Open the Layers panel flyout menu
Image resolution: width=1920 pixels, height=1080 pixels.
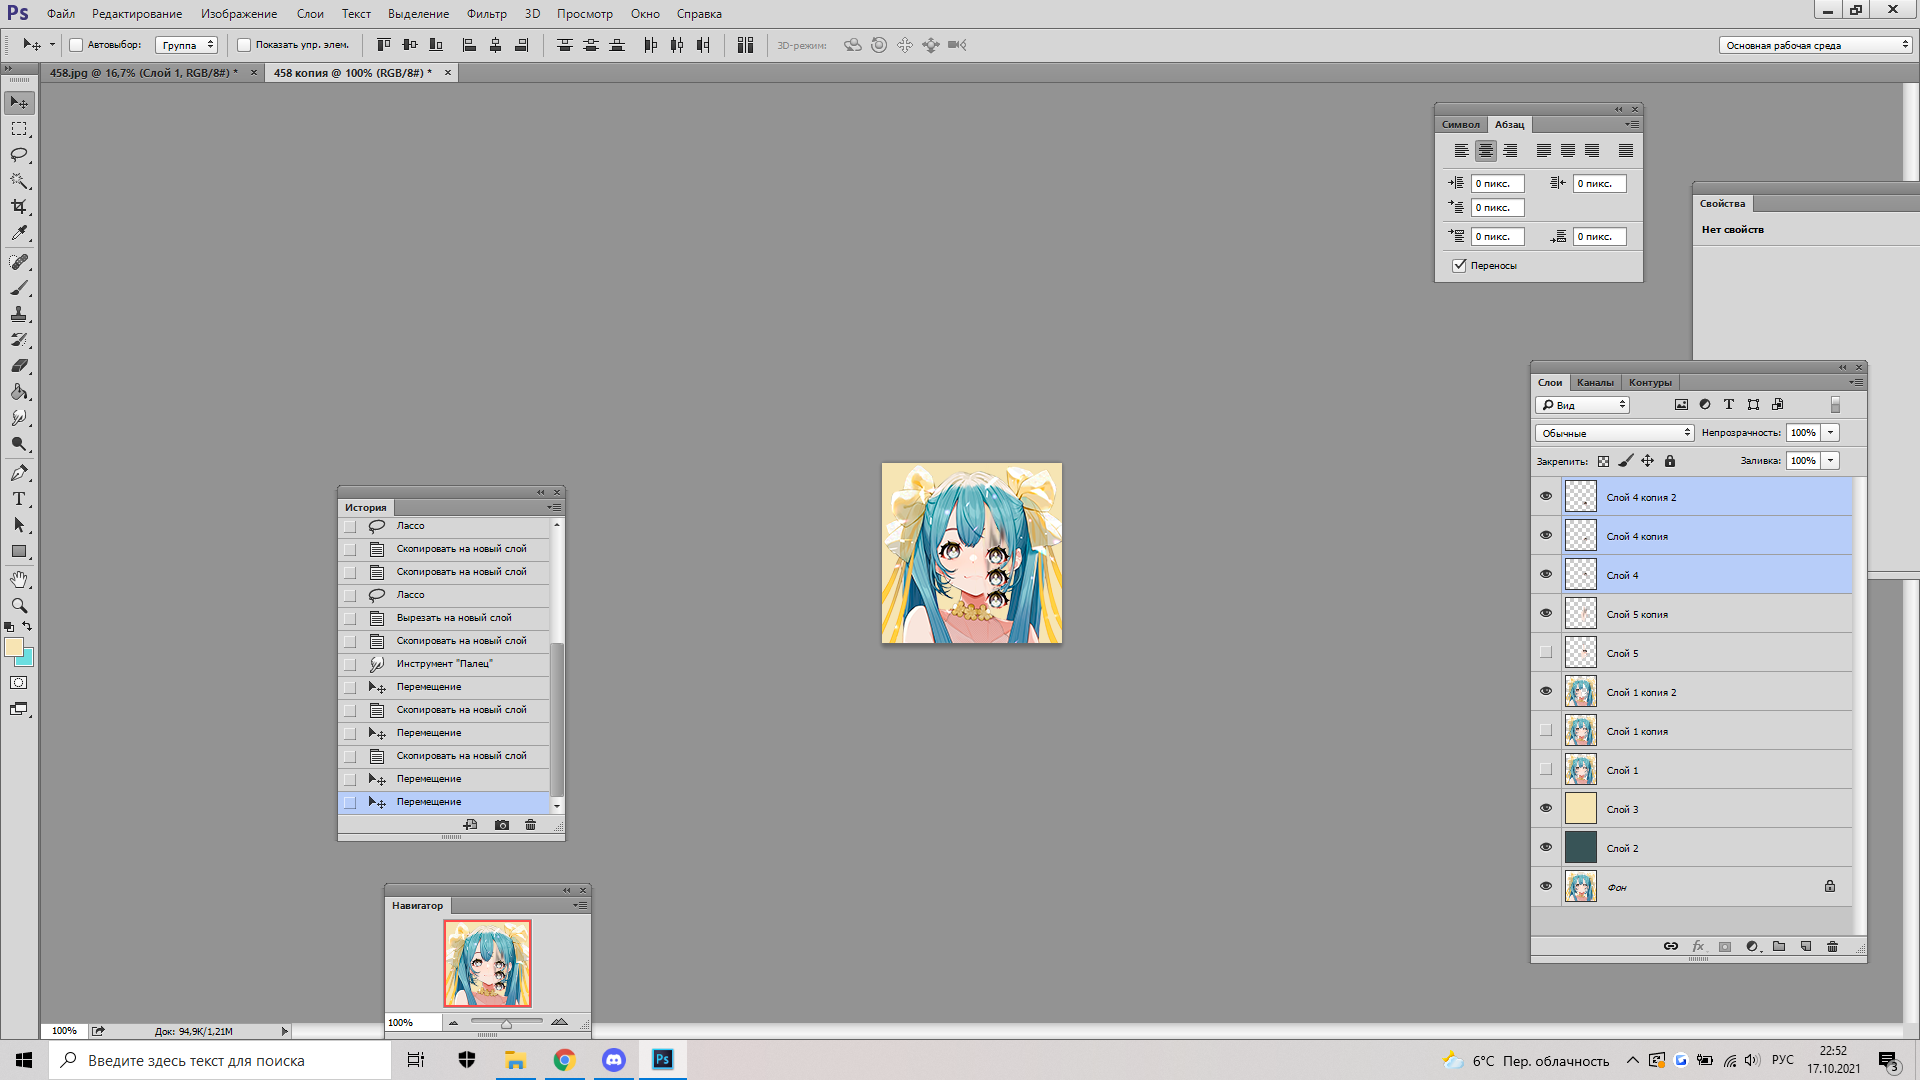pos(1856,383)
